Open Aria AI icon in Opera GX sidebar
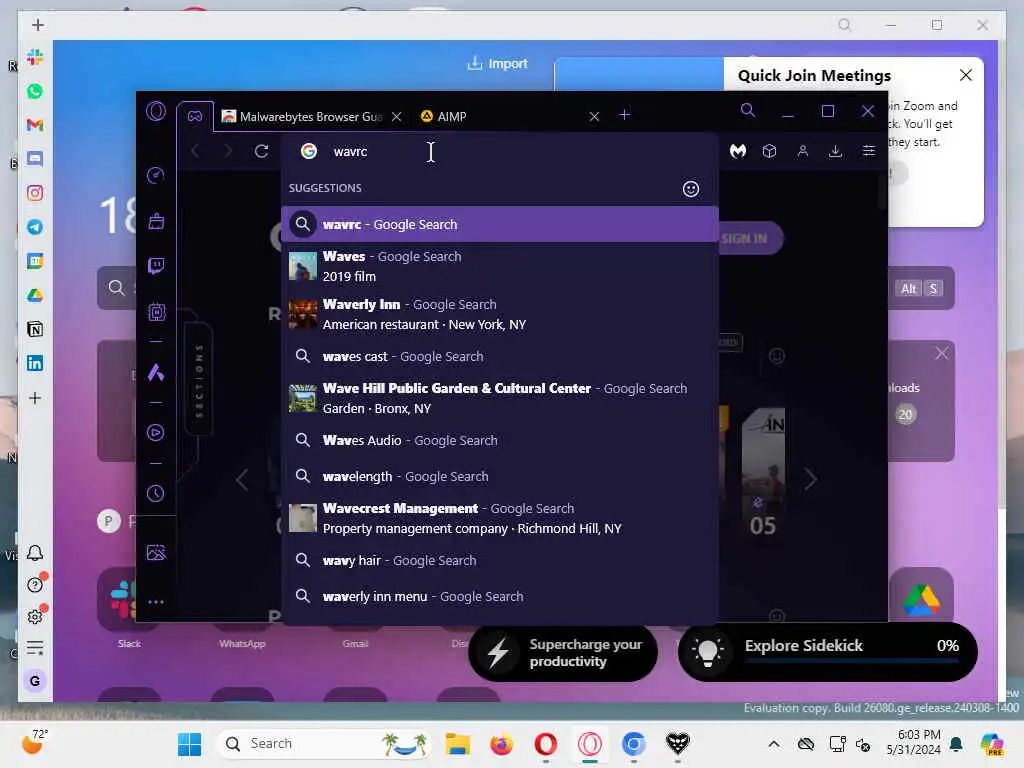The width and height of the screenshot is (1024, 768). 156,372
